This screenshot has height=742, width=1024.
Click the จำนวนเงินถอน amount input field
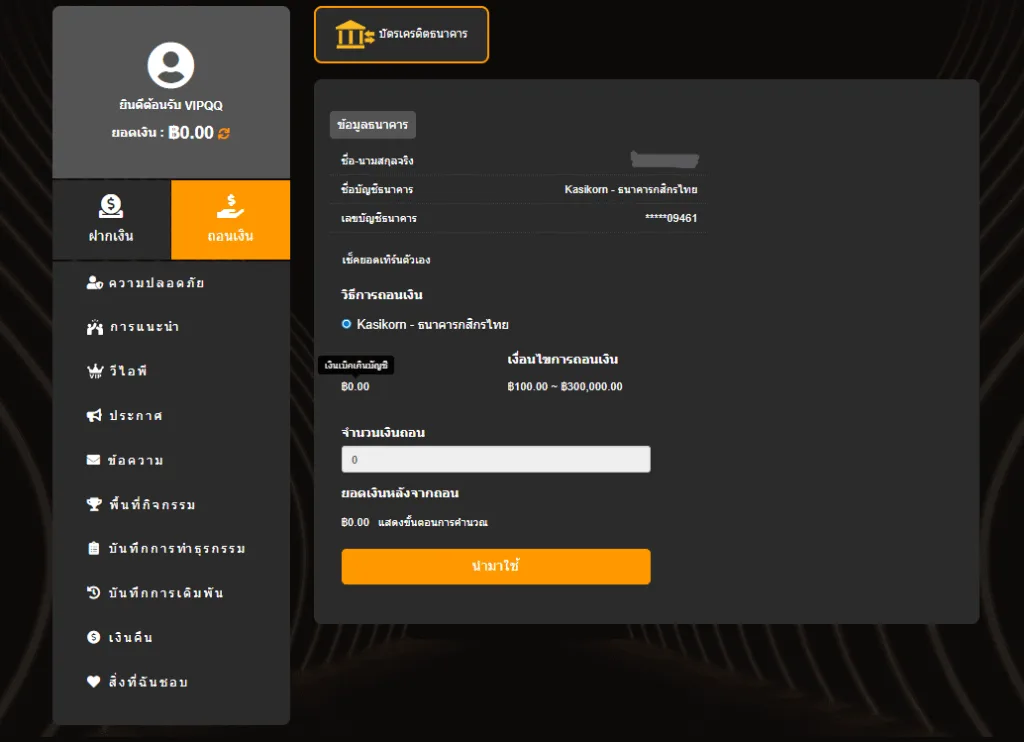(x=496, y=459)
